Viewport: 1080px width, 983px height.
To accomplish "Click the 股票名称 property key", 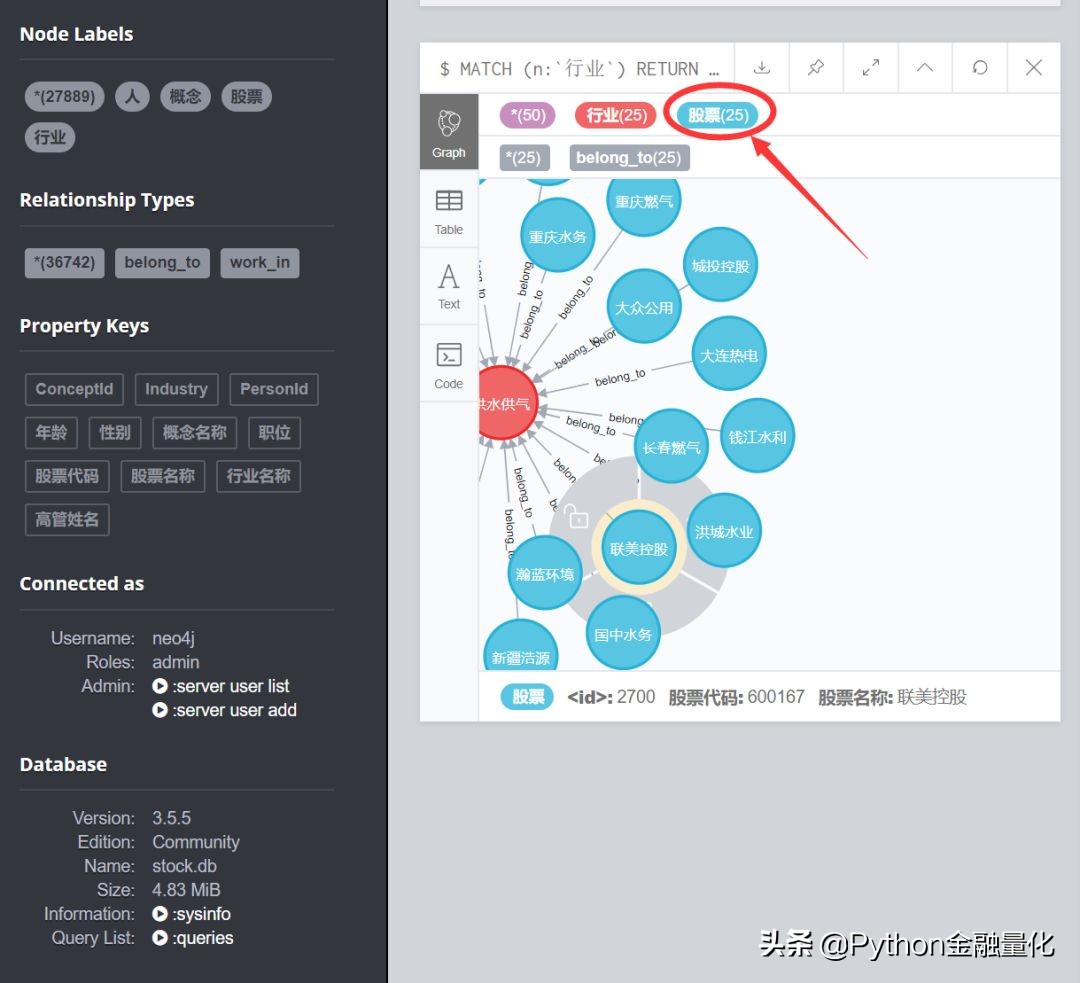I will coord(163,476).
